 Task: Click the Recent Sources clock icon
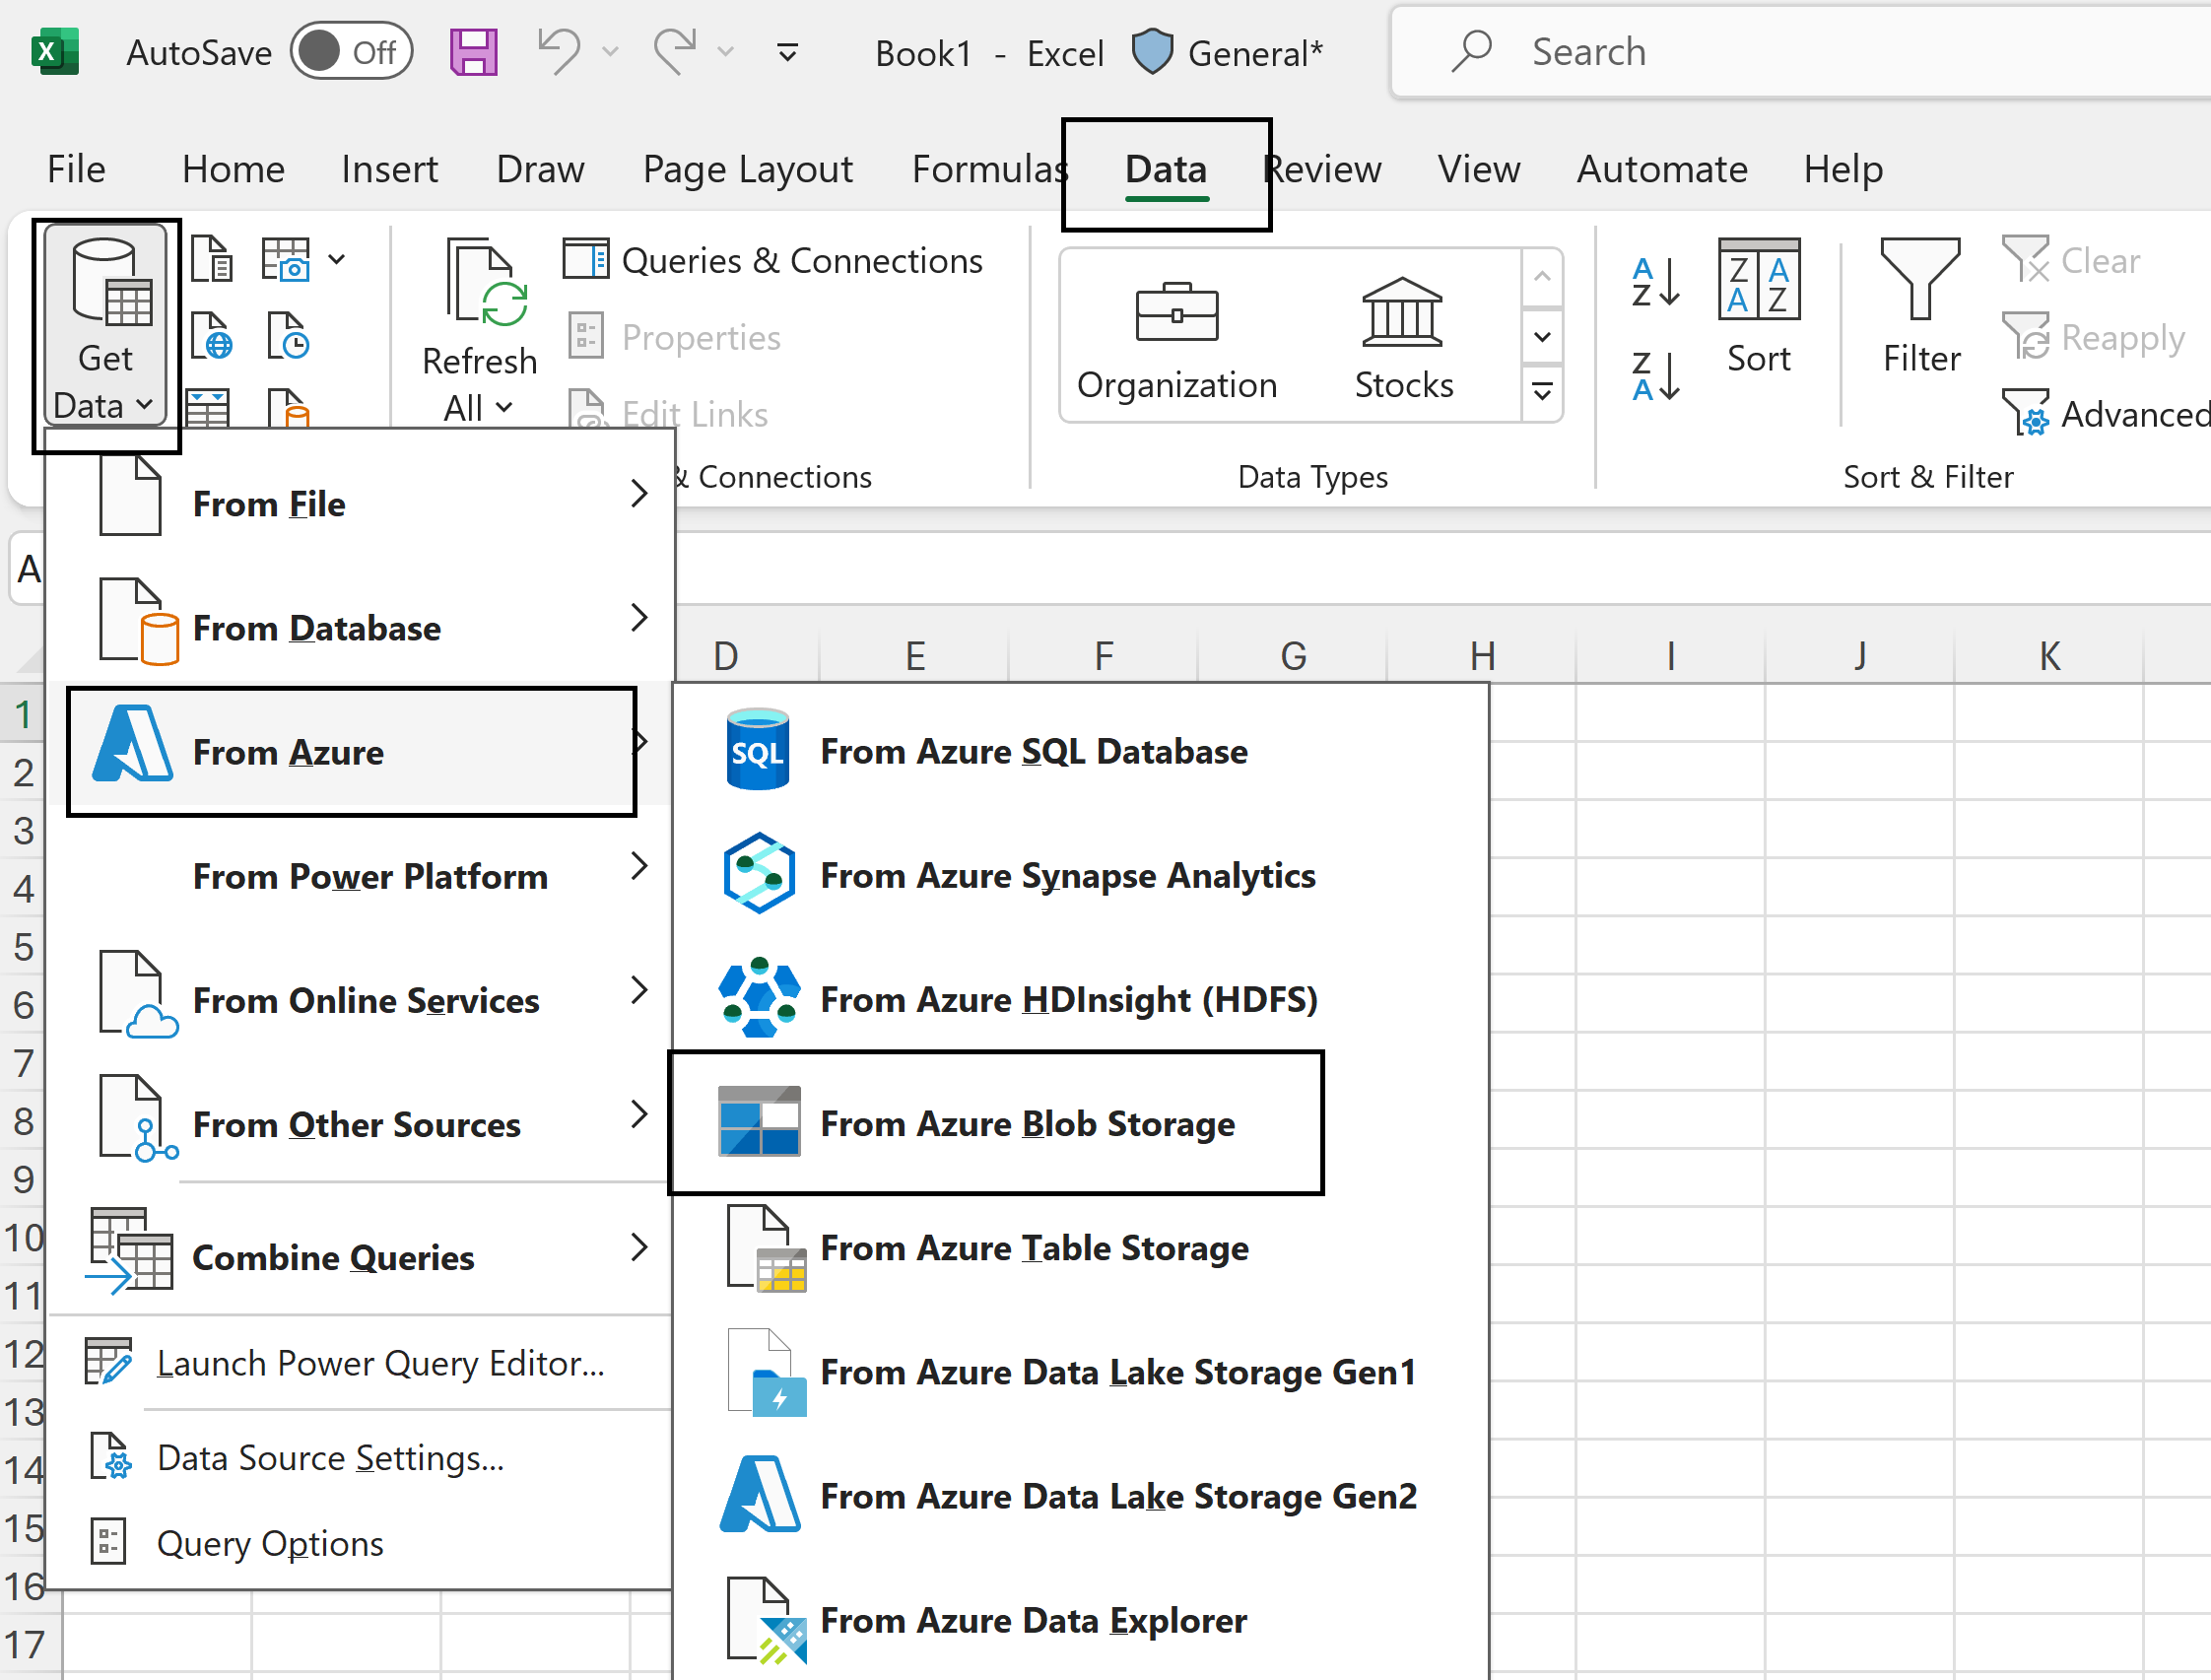(x=288, y=336)
